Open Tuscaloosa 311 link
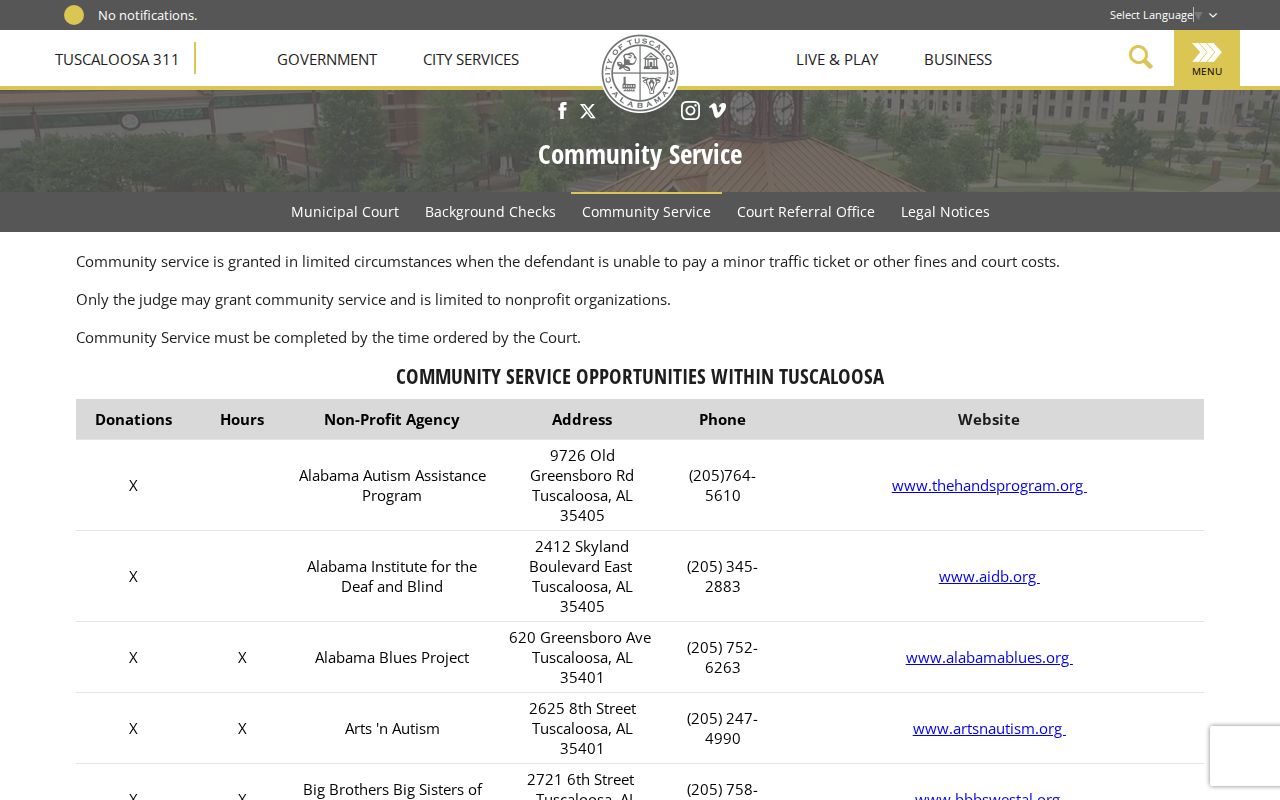The image size is (1280, 800). (x=117, y=59)
